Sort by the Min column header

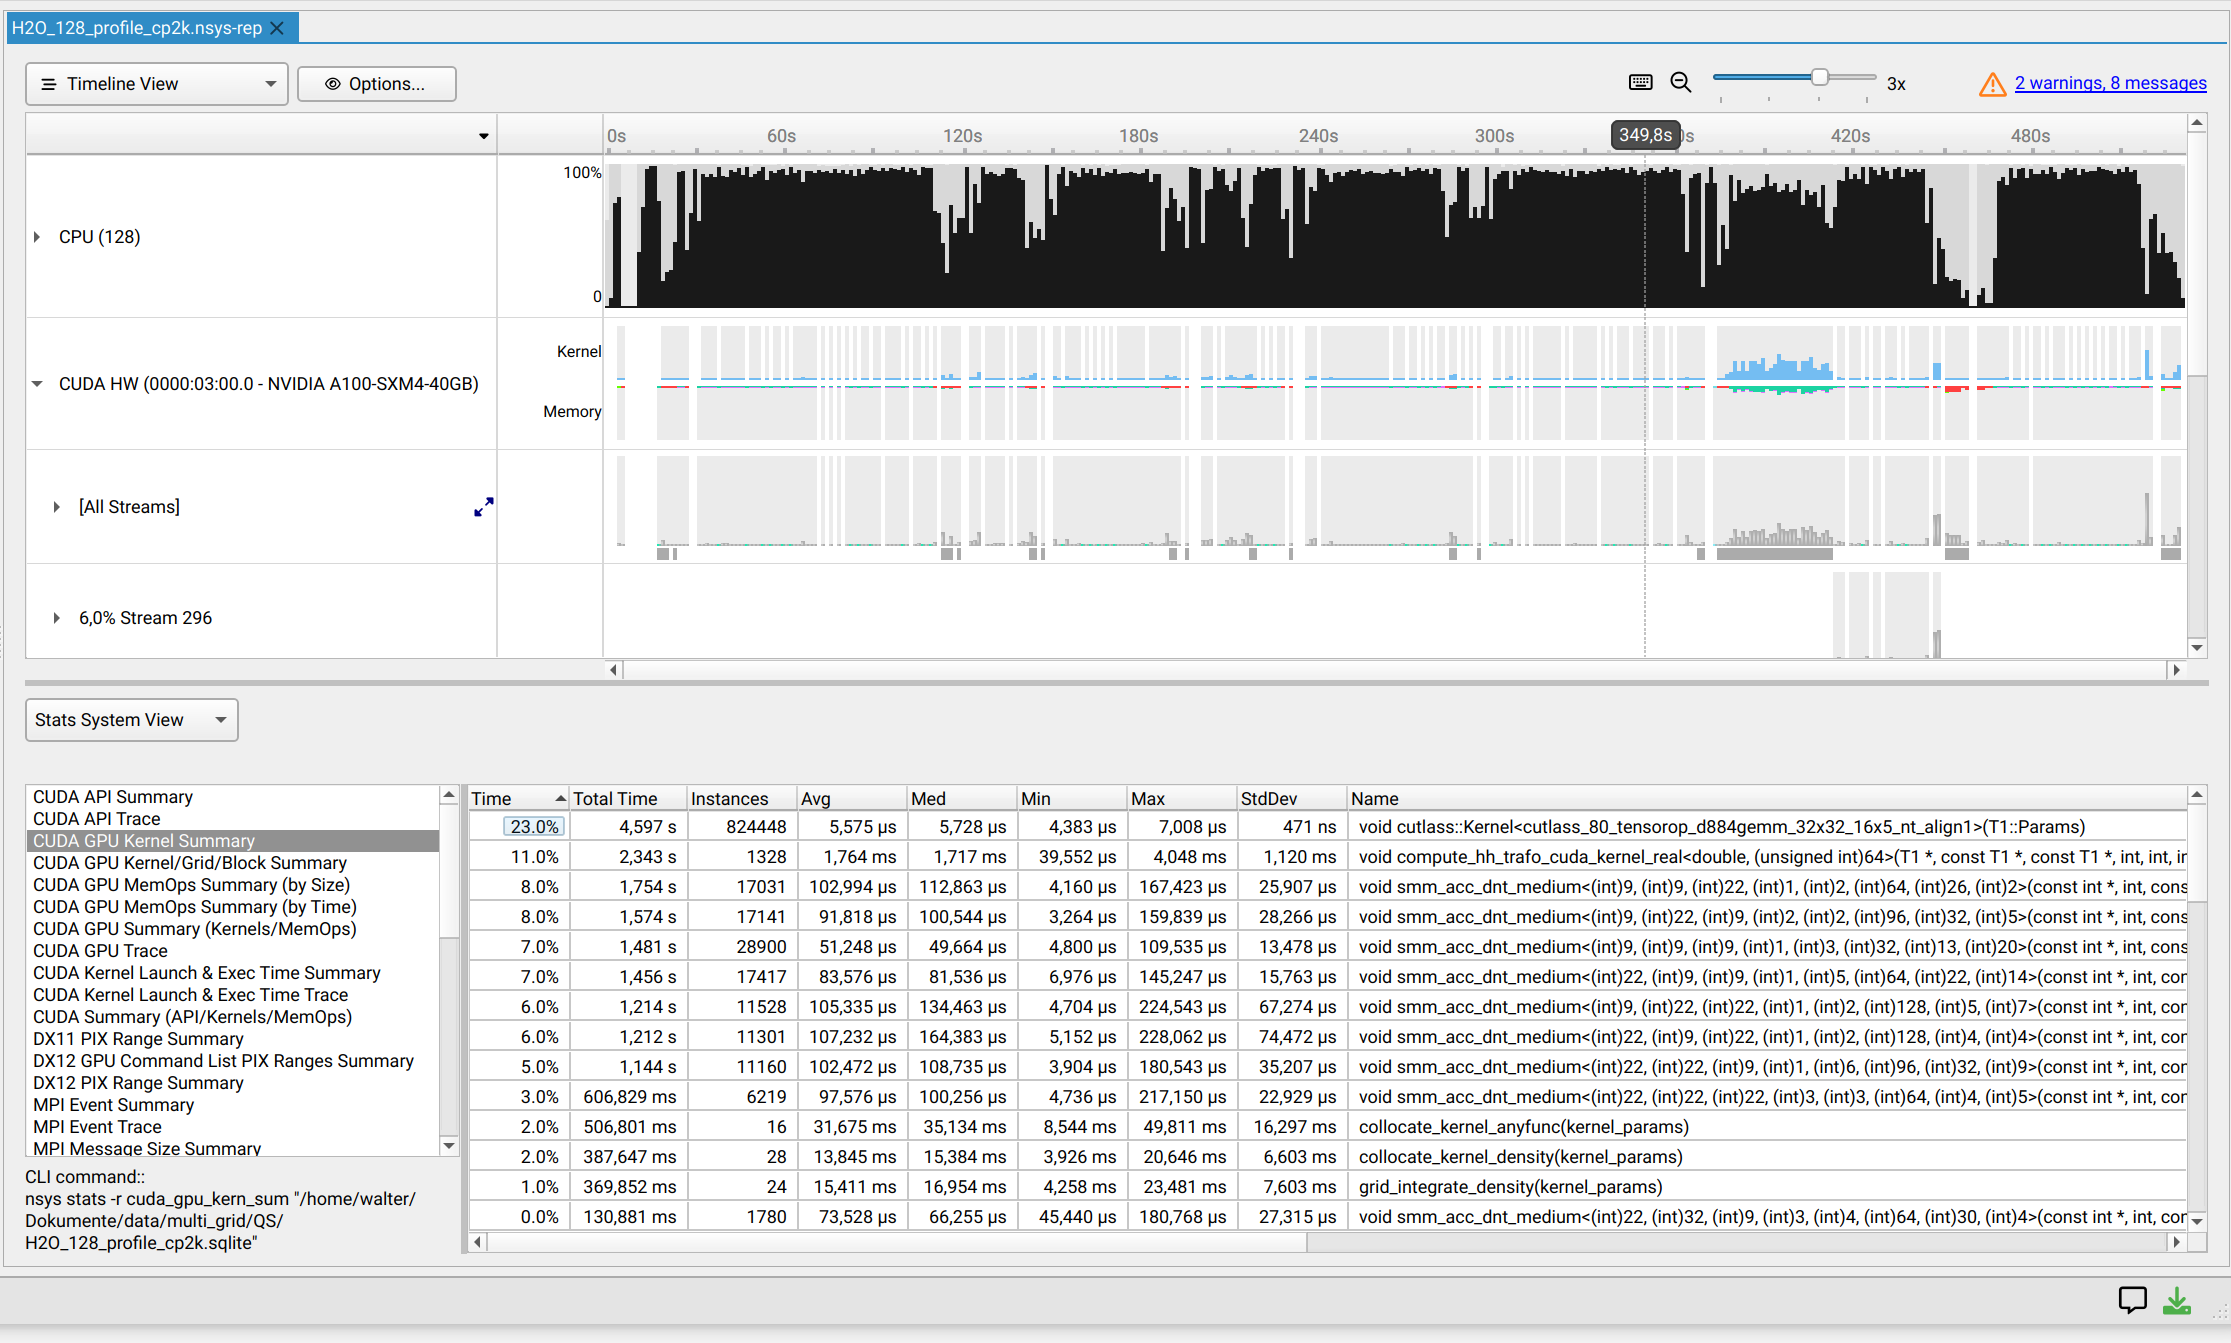[x=1072, y=799]
